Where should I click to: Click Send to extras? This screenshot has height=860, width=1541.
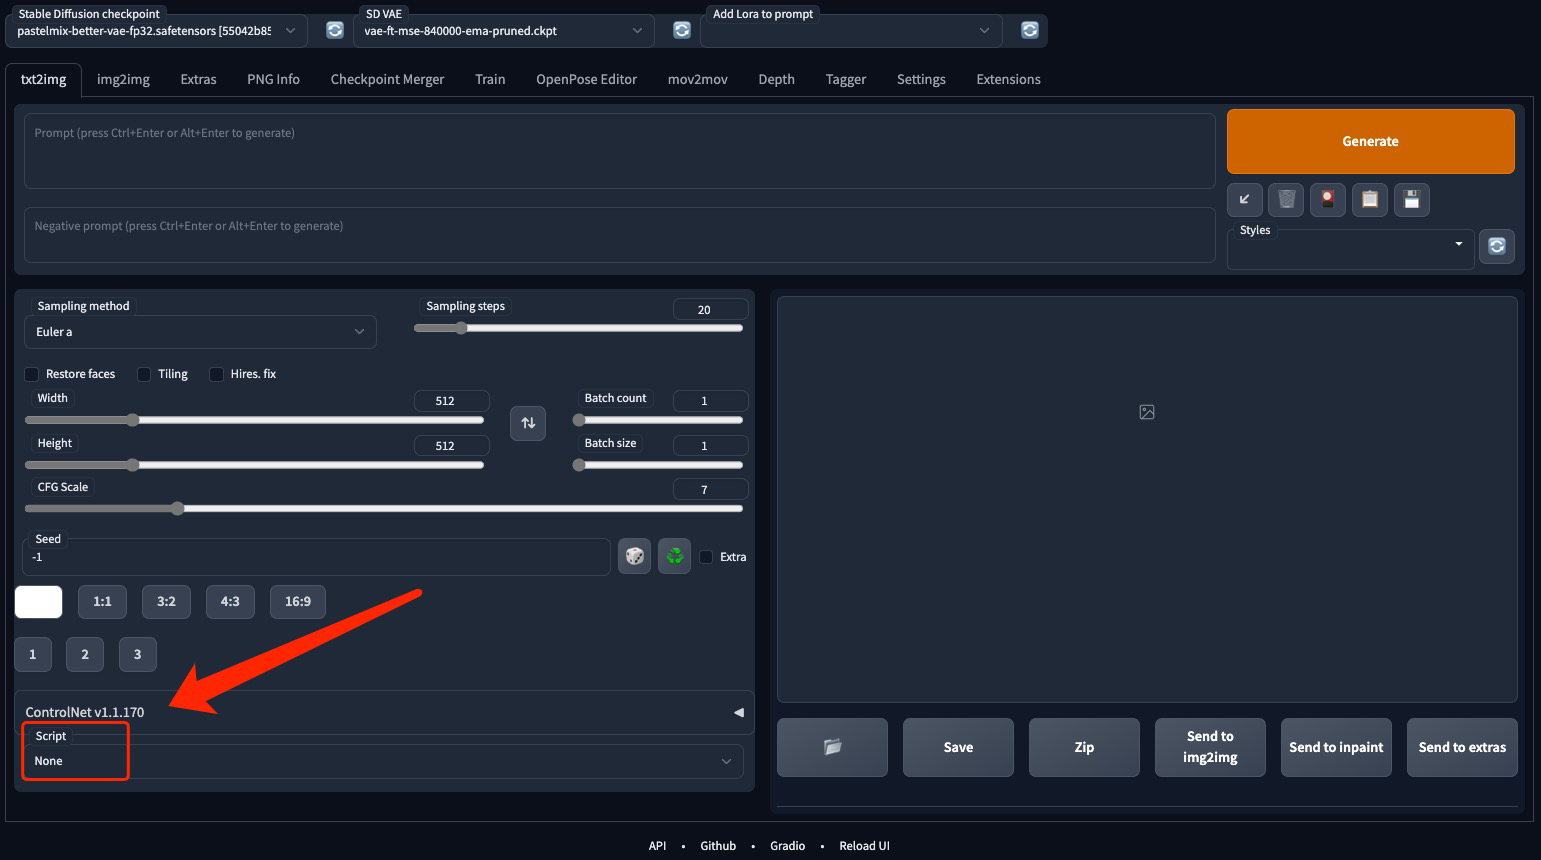pos(1462,747)
